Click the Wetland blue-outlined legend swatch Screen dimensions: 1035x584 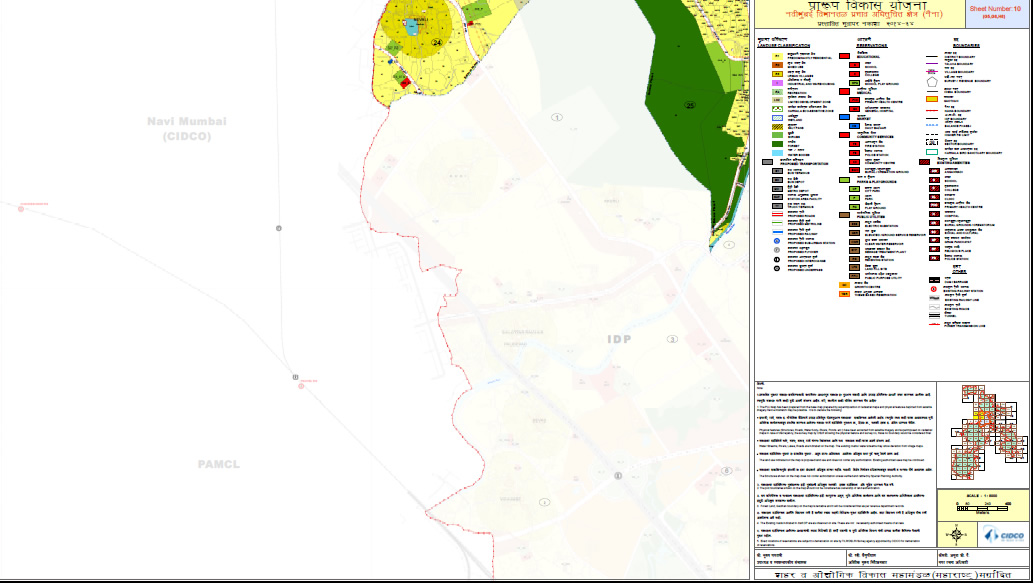pos(777,118)
